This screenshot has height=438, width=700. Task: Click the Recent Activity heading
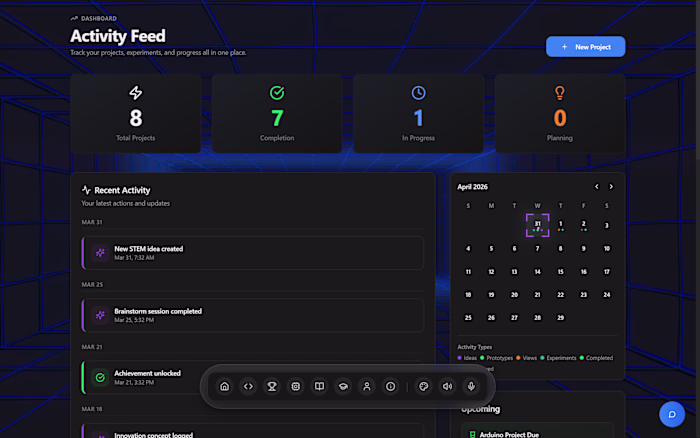tap(122, 190)
